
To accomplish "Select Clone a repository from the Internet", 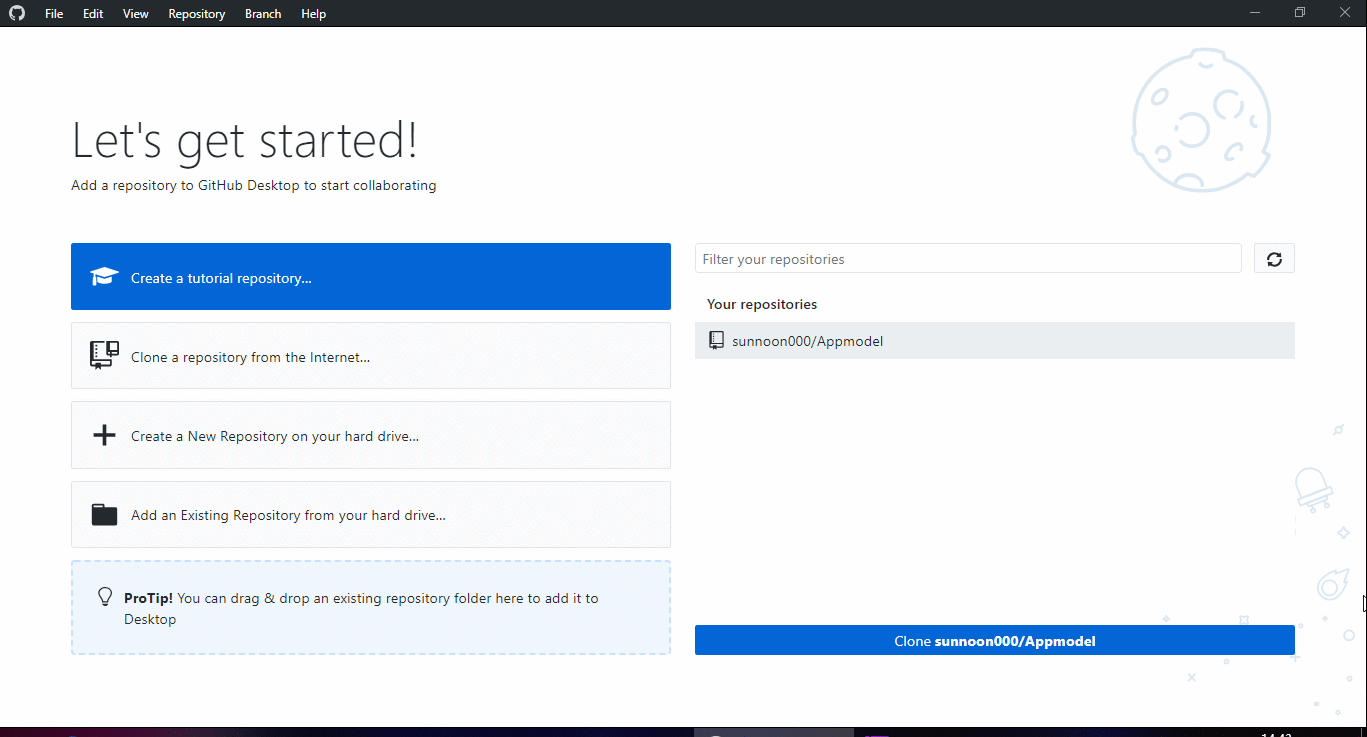I will click(371, 356).
